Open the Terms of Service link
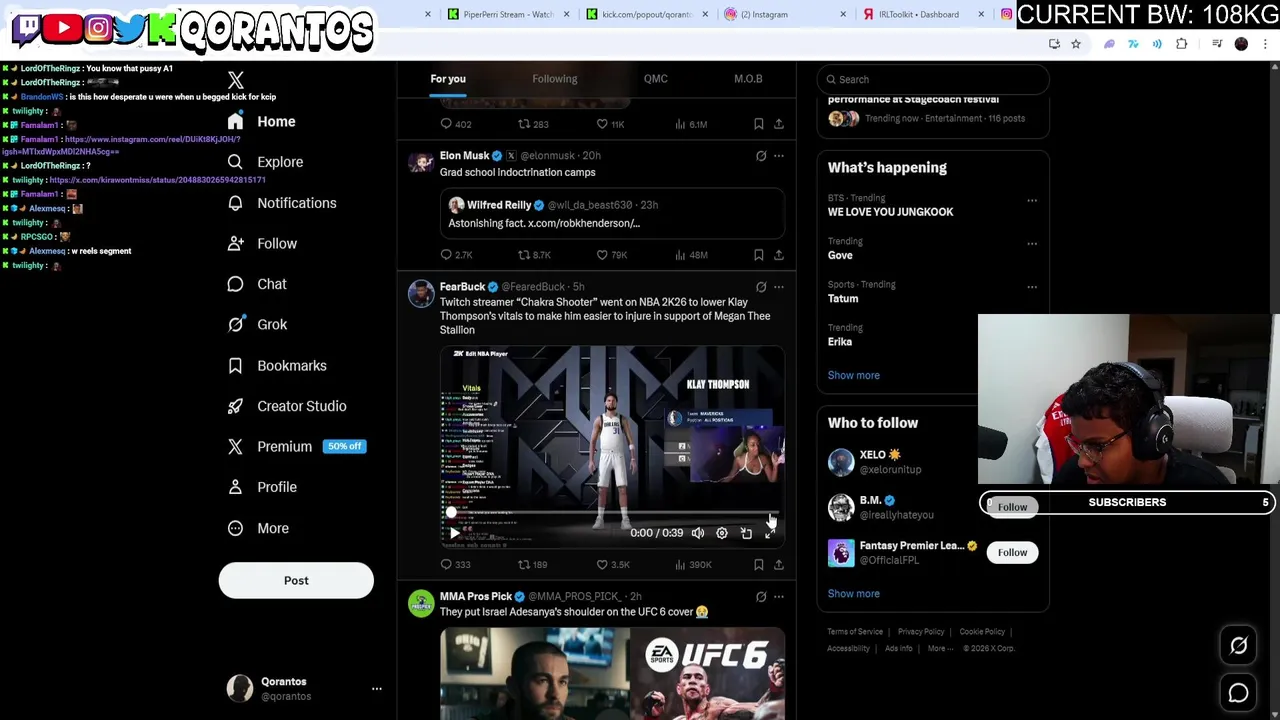 point(855,632)
